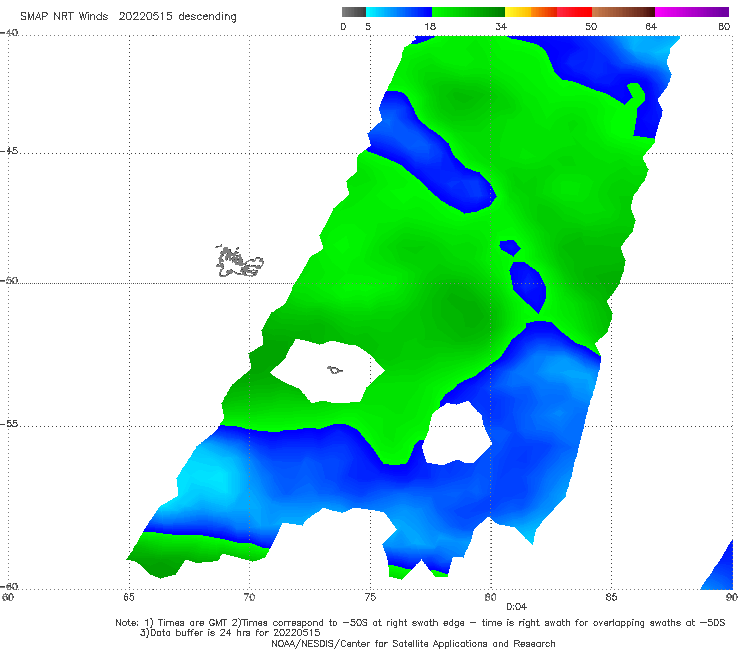
Task: Select the red color bar segment before 50
Action: coord(574,12)
